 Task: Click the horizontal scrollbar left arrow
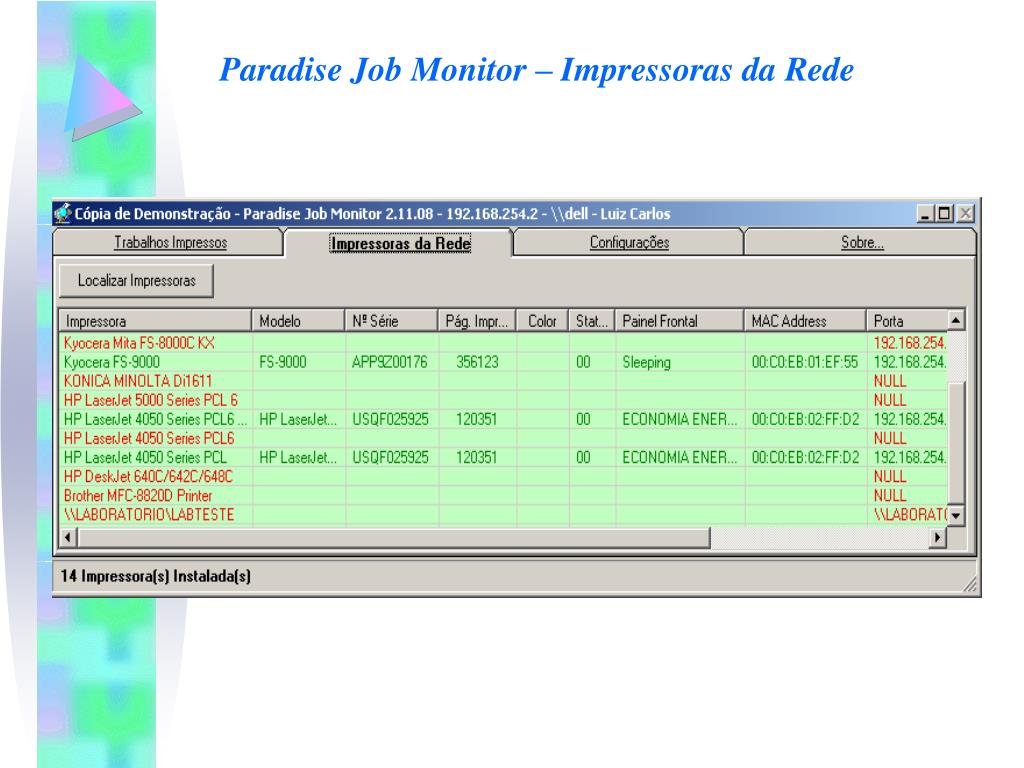pos(68,537)
